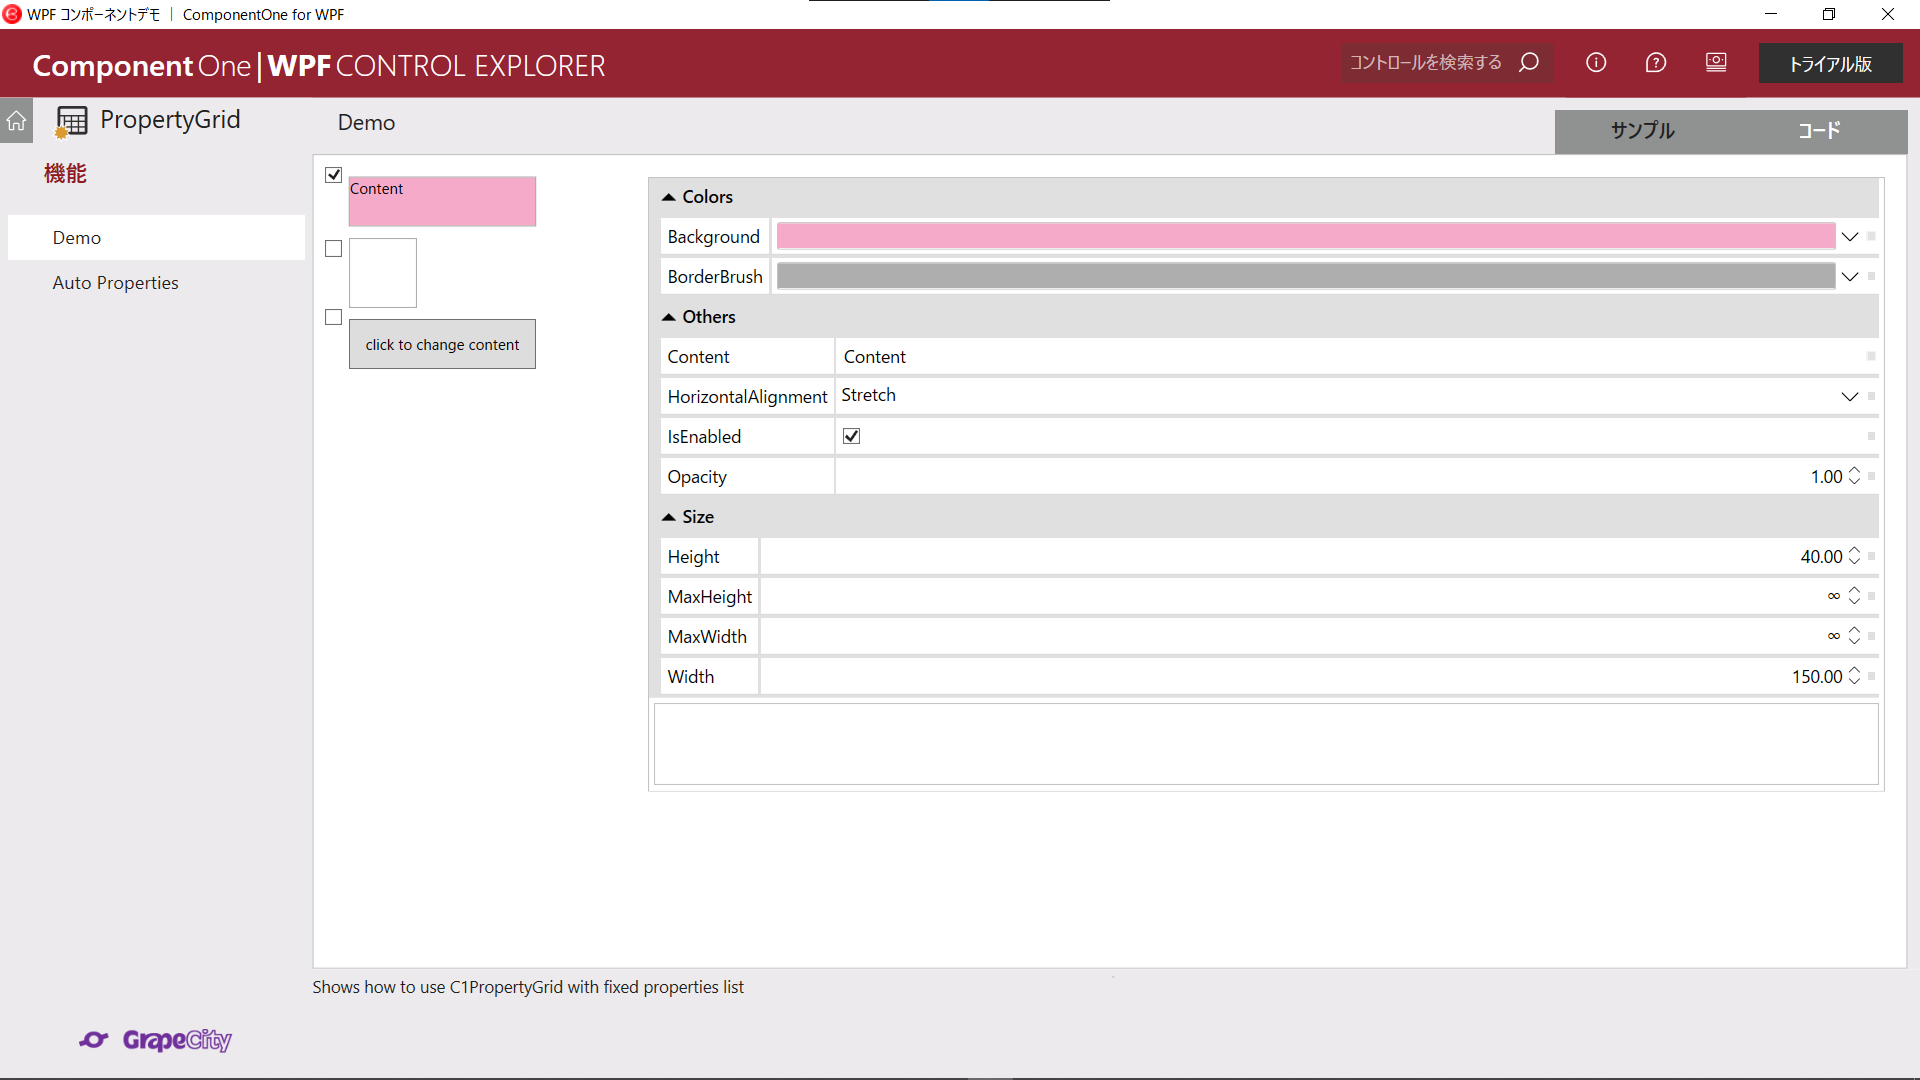1920x1080 pixels.
Task: Click the Opacity value field
Action: point(1339,477)
